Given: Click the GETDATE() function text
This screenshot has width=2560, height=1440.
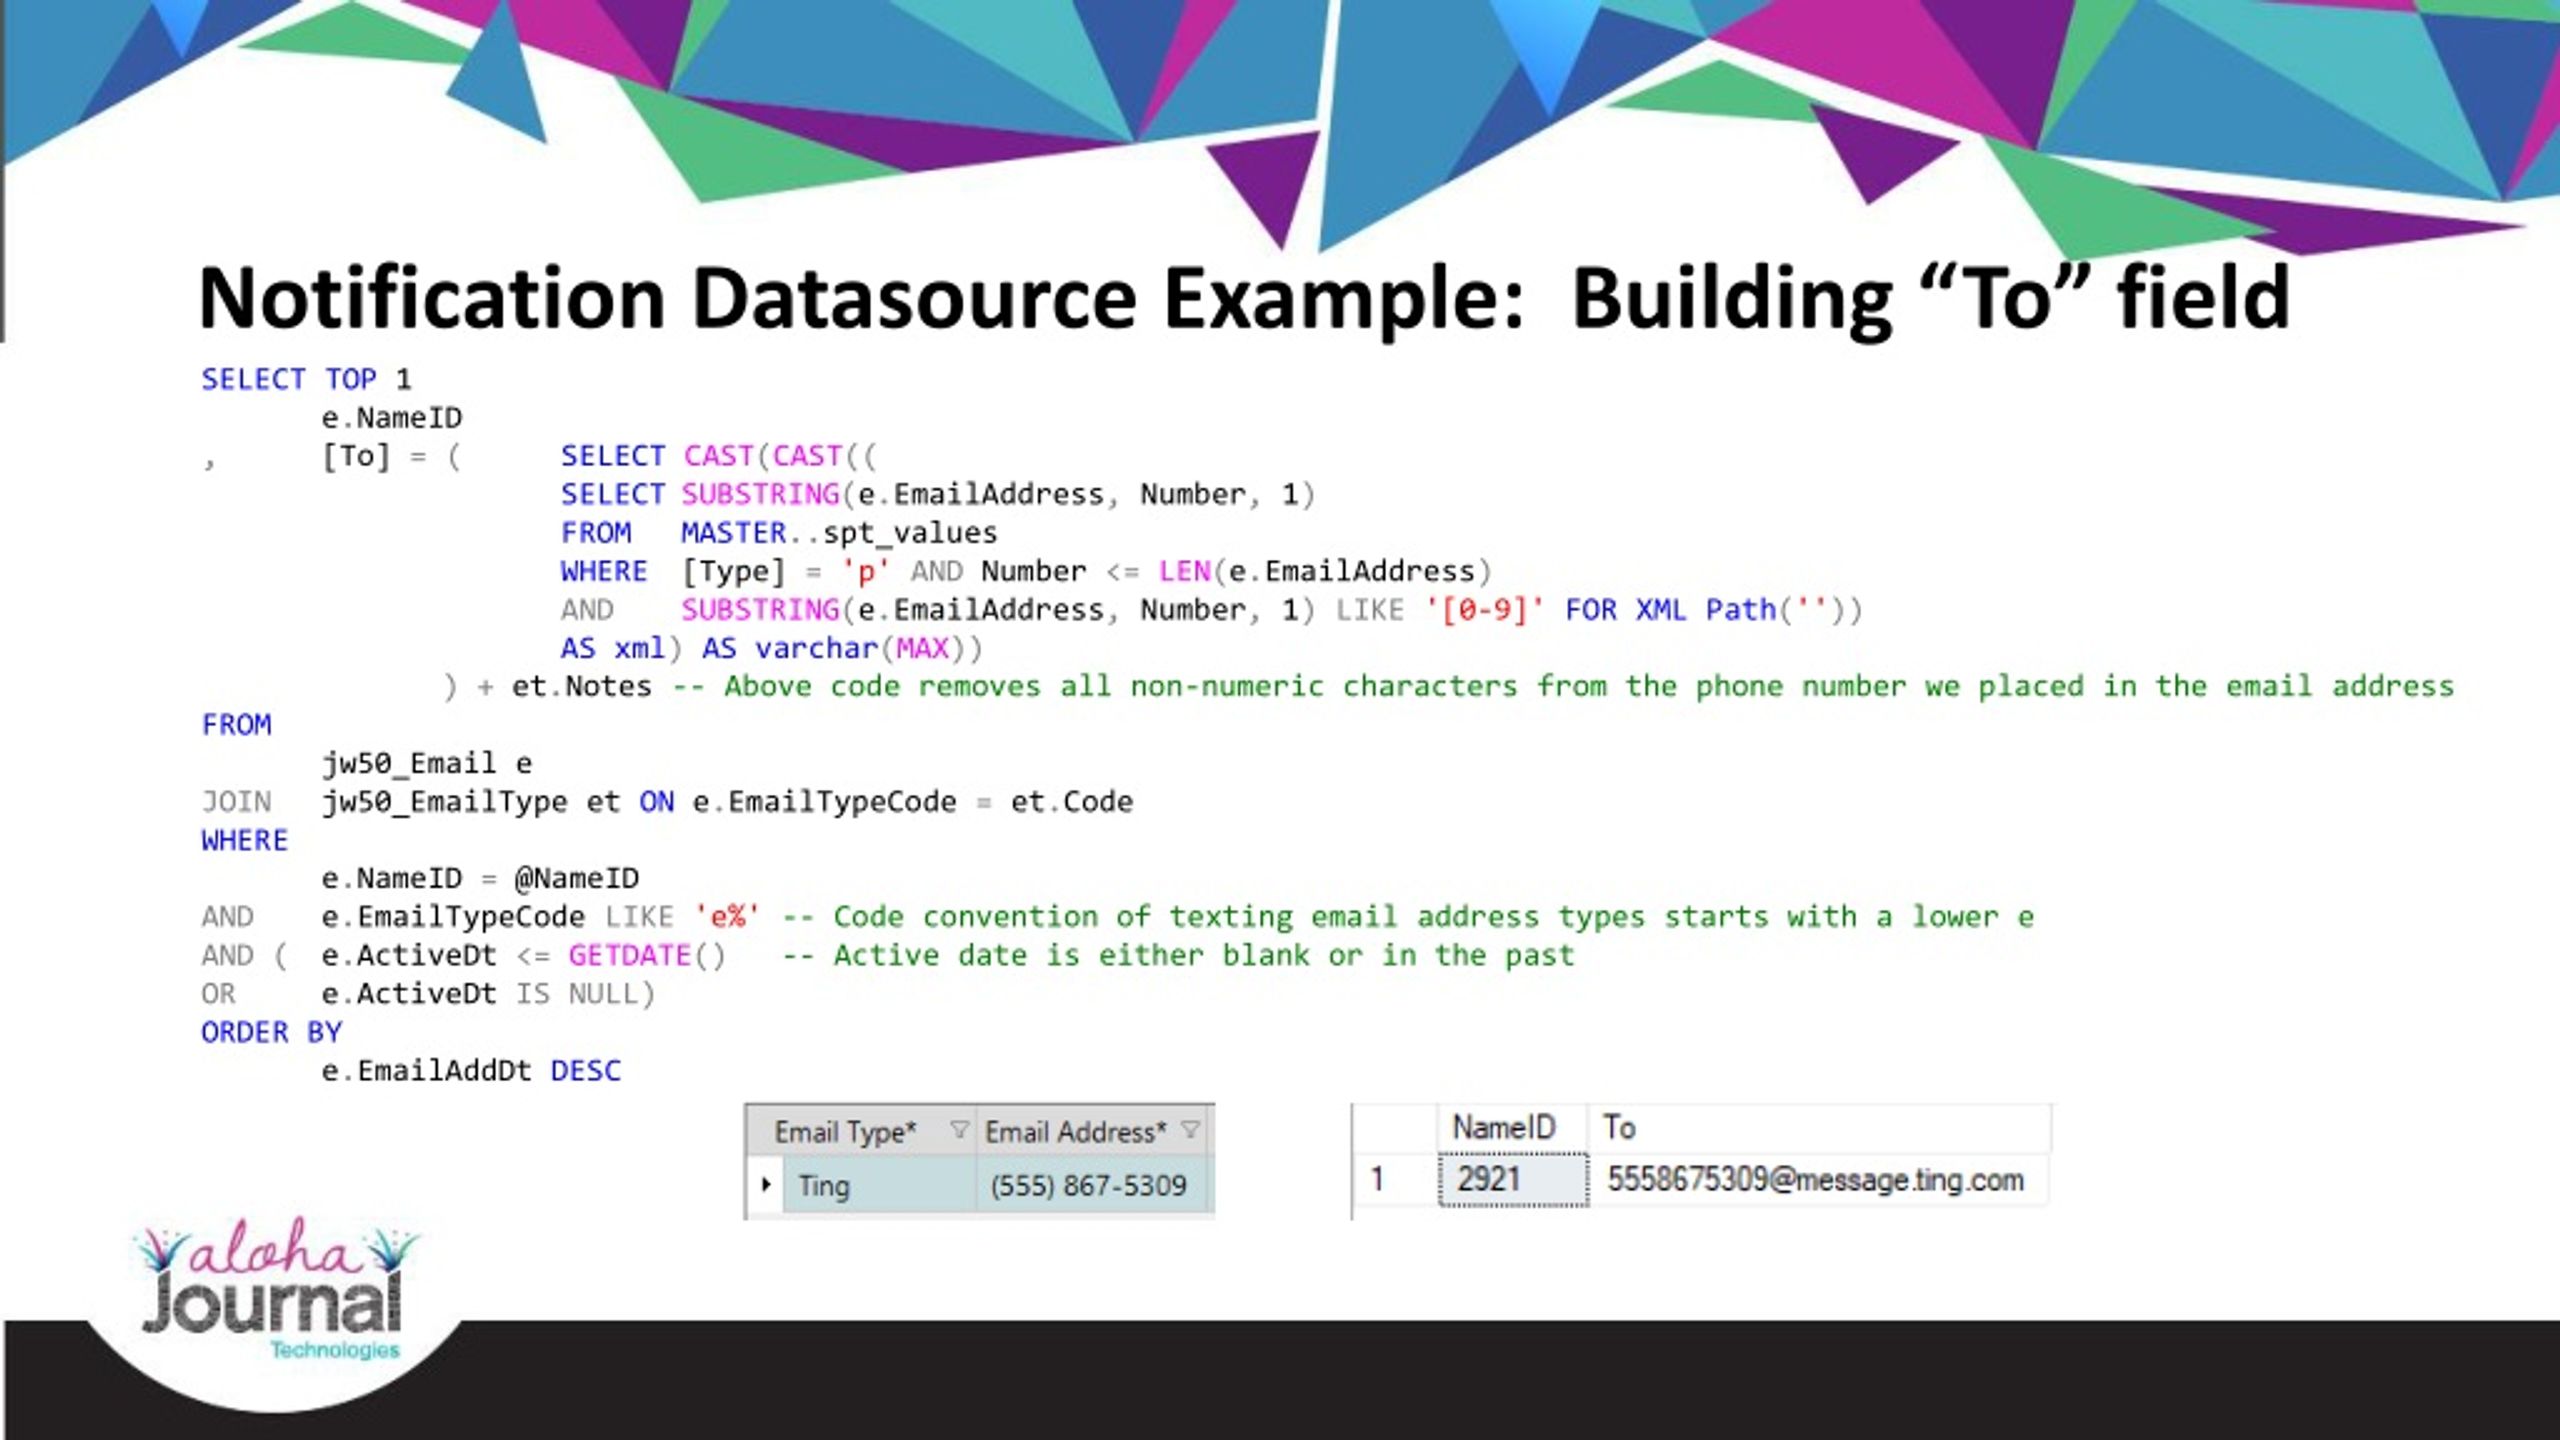Looking at the screenshot, I should point(646,955).
